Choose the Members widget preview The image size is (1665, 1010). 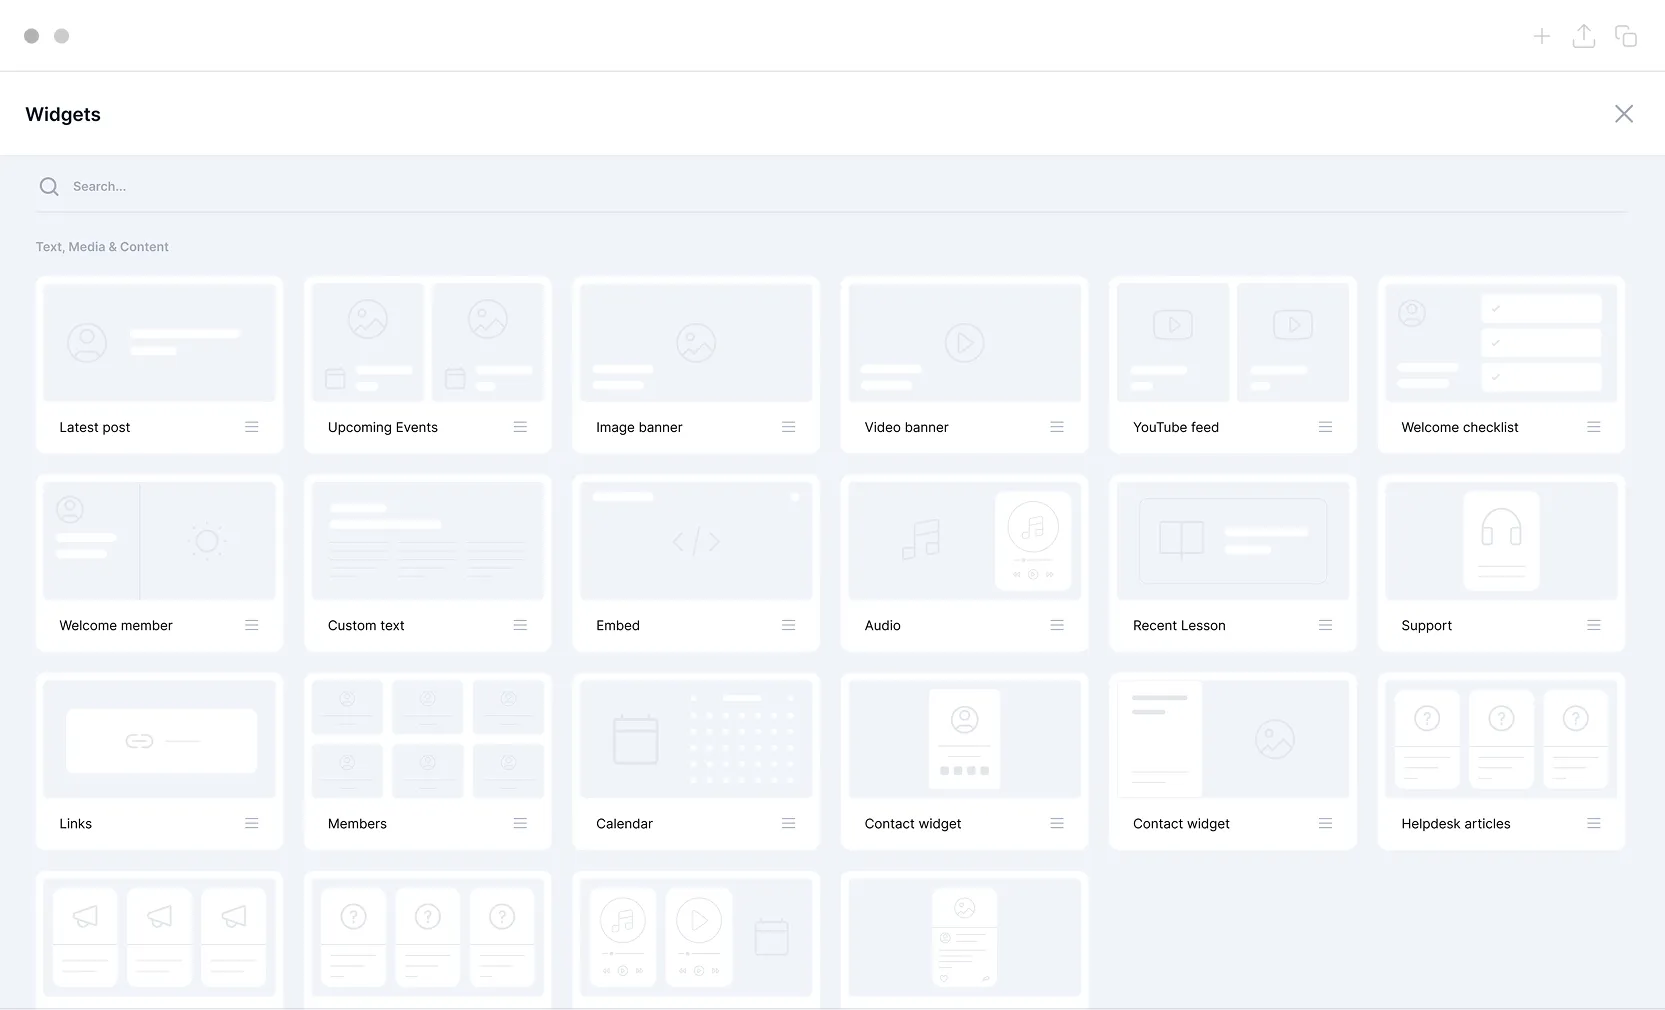tap(428, 739)
